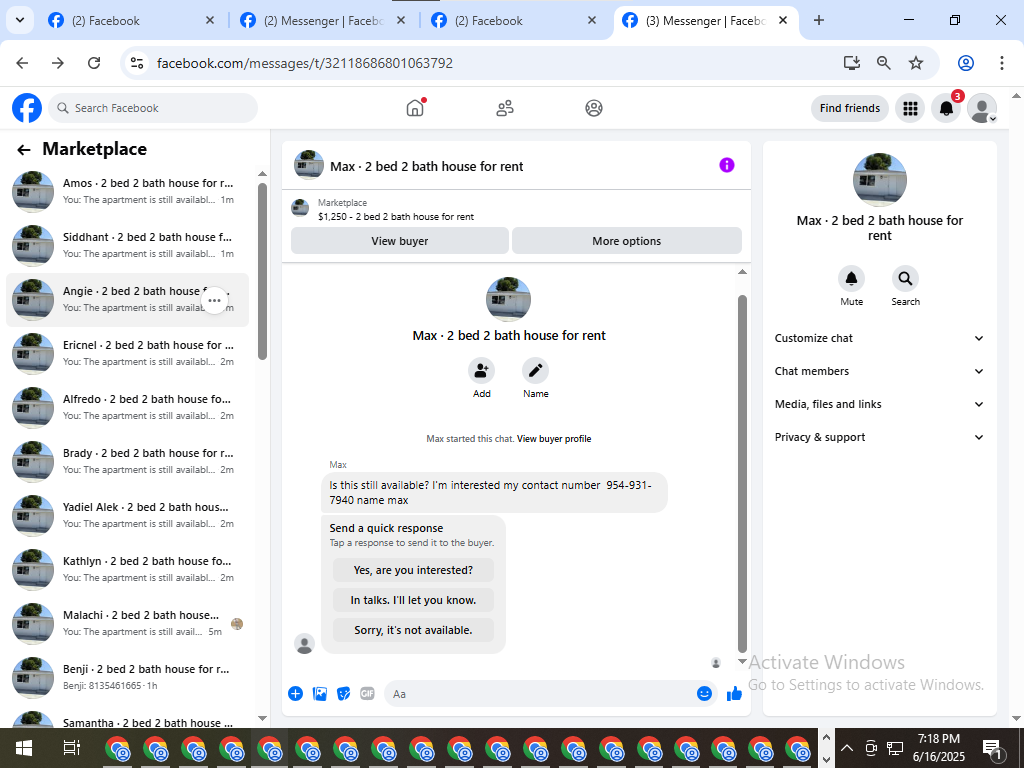Open a new browser tab

[x=819, y=20]
